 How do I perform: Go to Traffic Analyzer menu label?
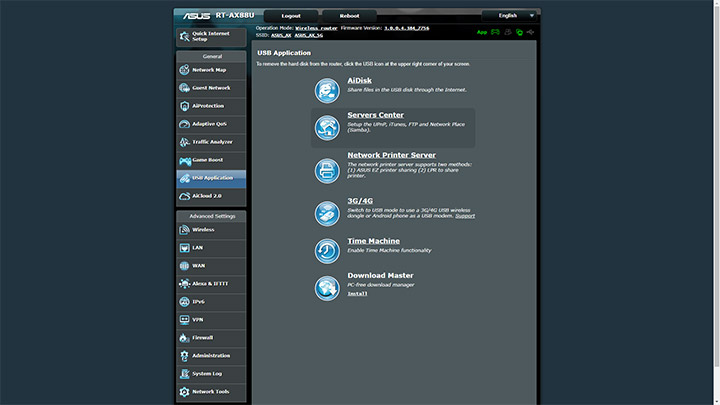coord(213,142)
